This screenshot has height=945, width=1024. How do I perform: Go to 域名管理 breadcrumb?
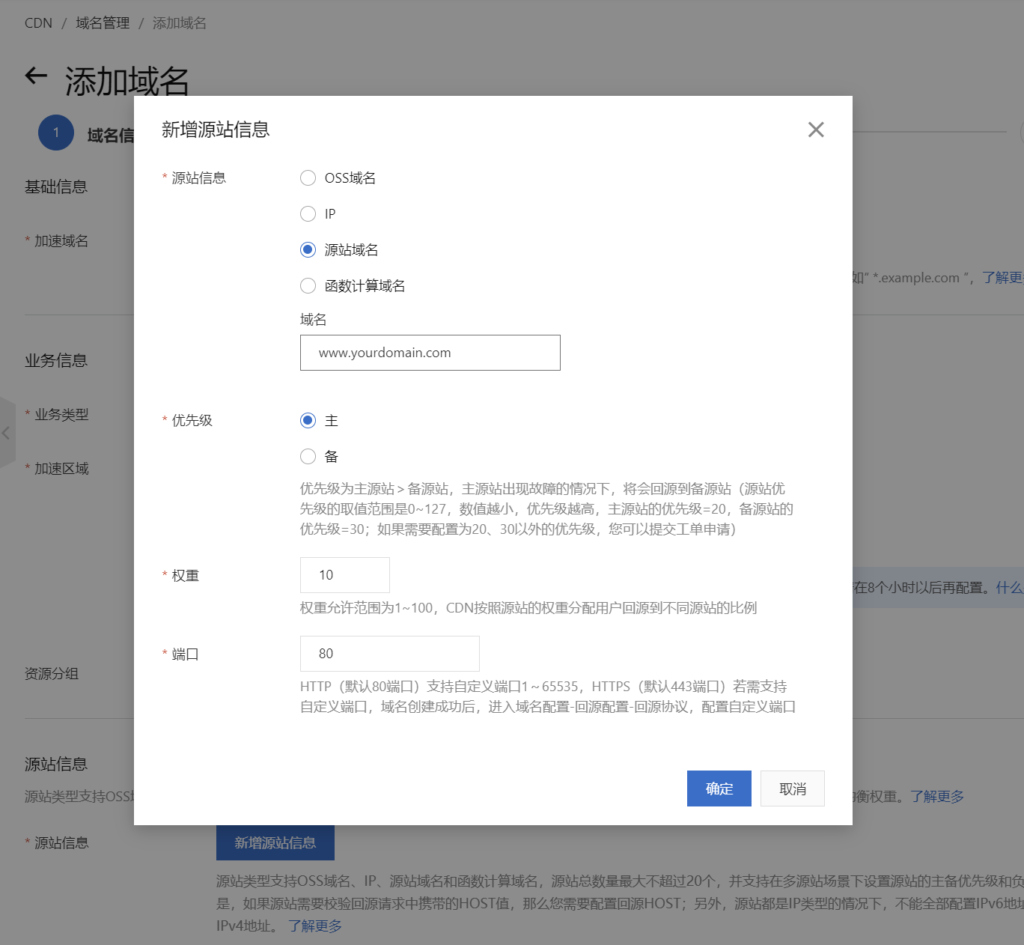[103, 22]
